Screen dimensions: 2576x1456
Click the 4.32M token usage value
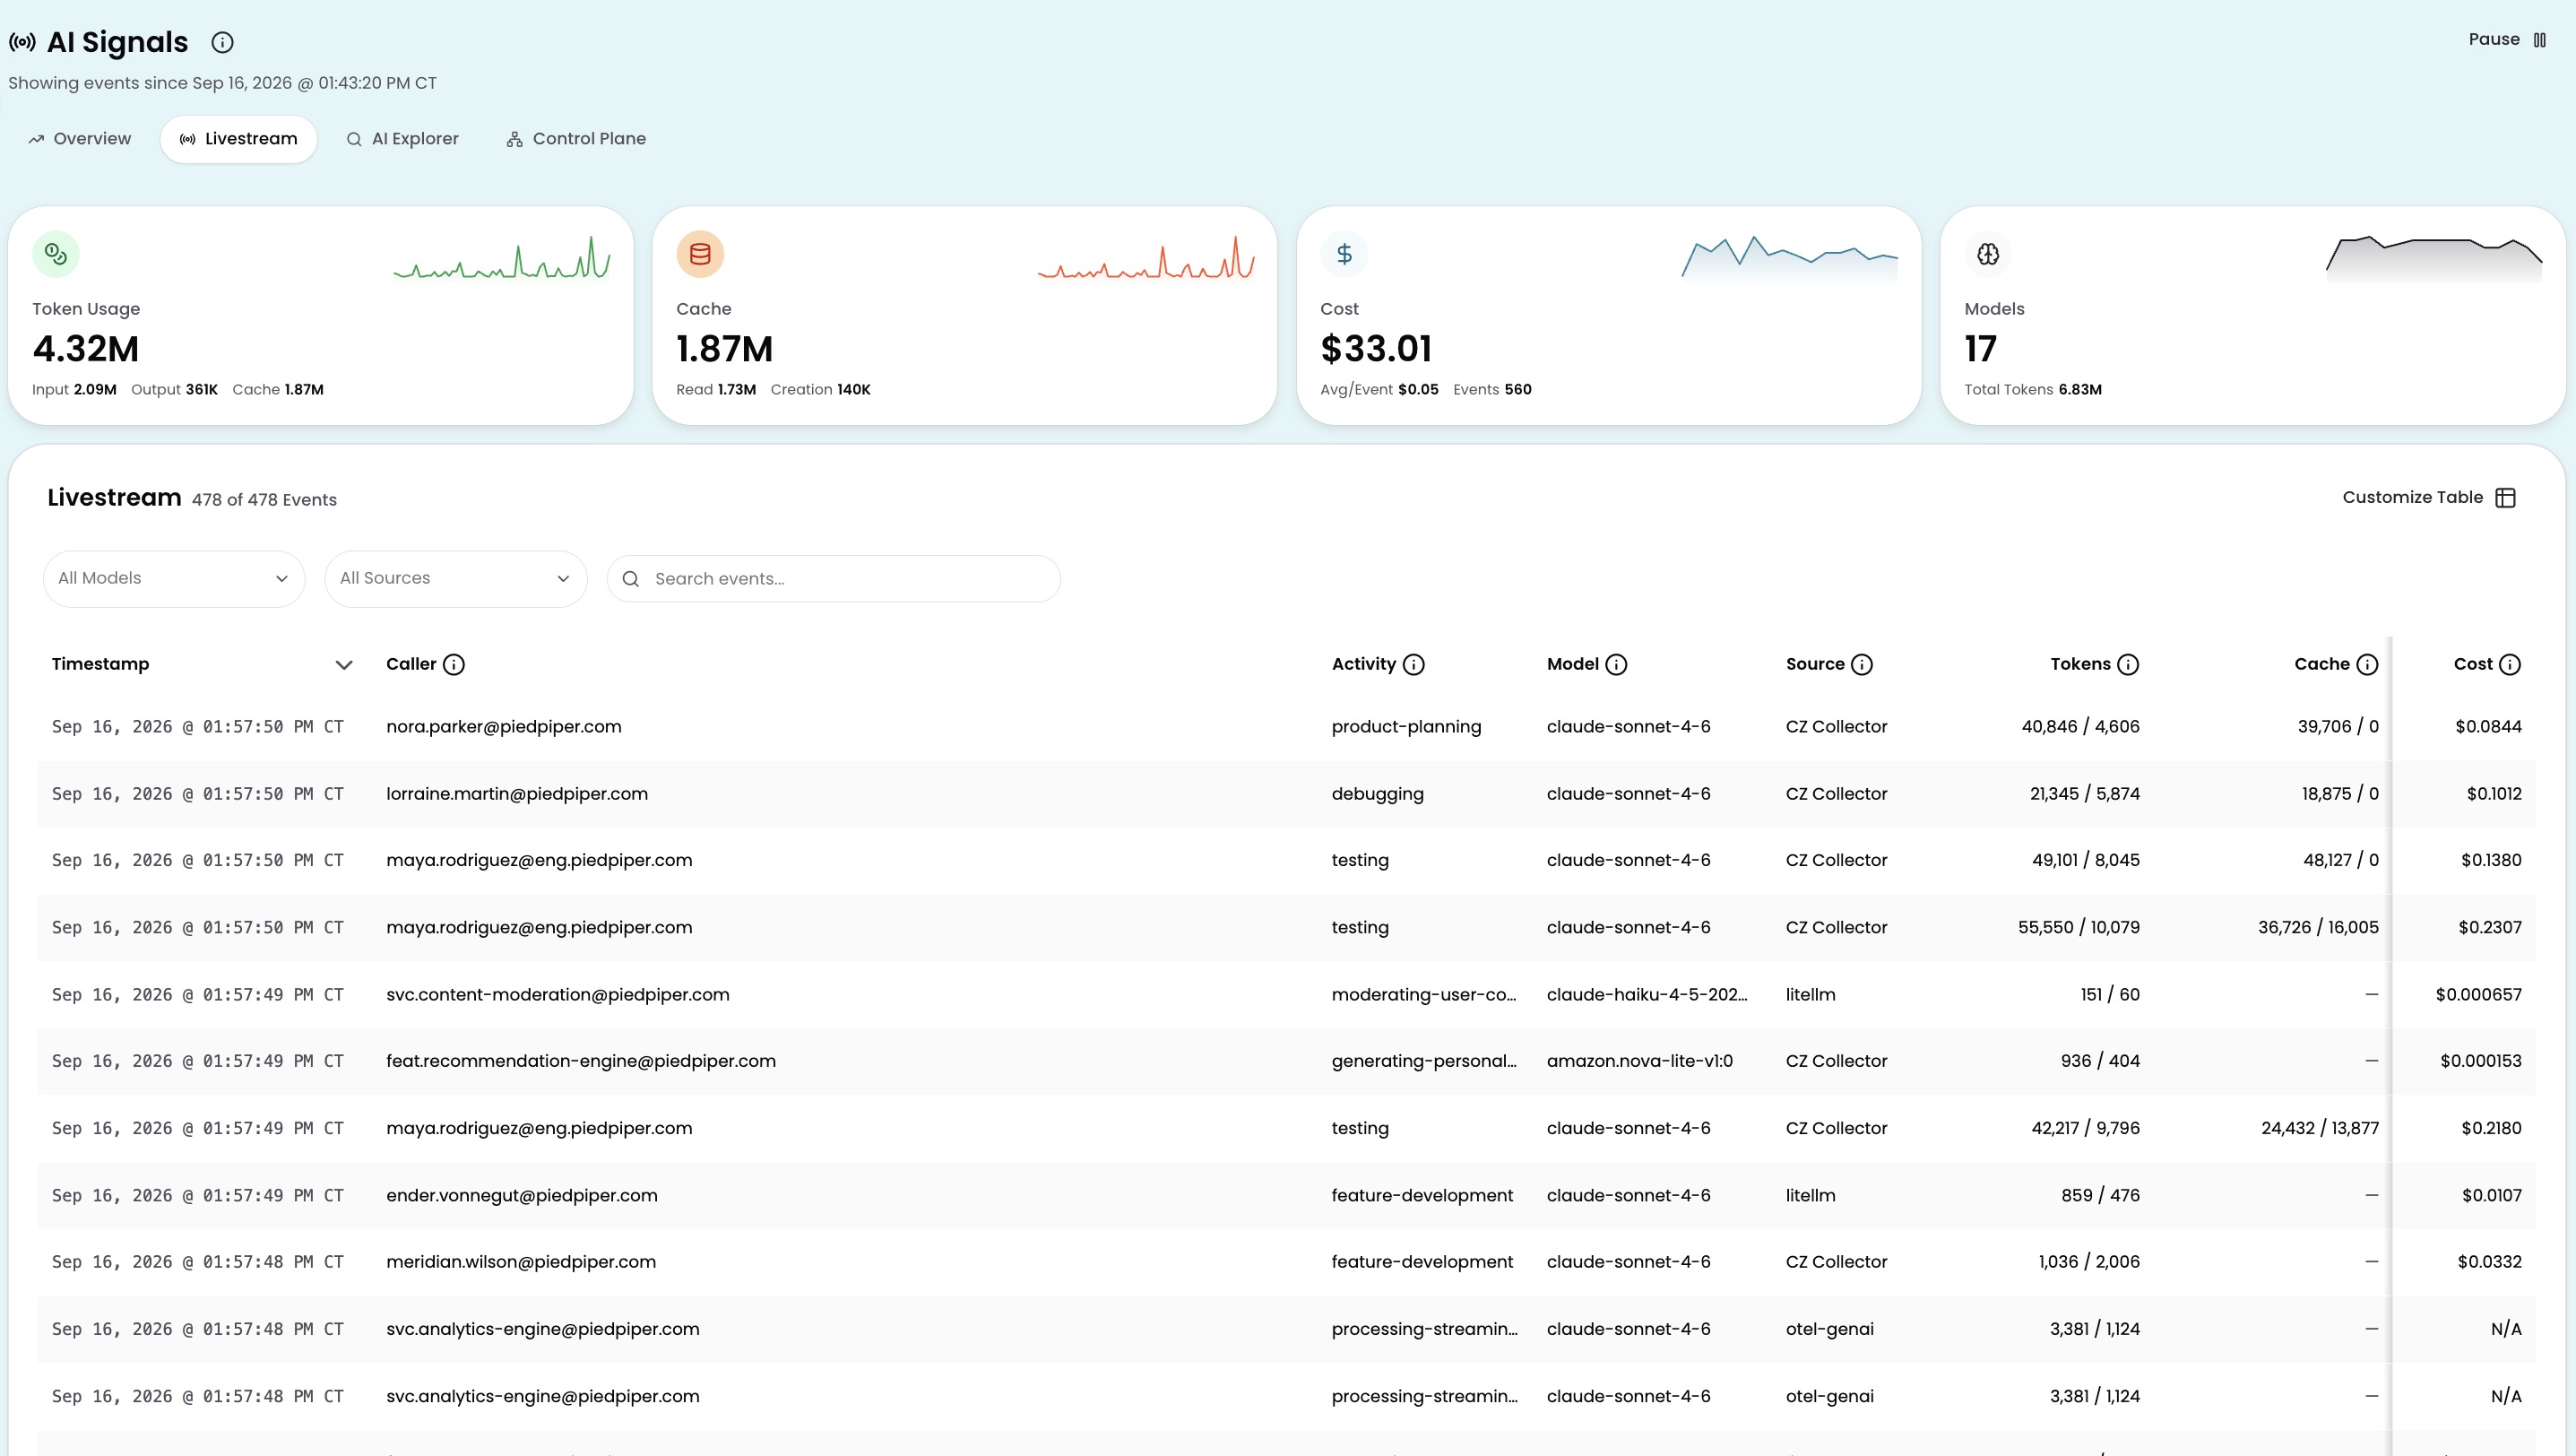(85, 349)
